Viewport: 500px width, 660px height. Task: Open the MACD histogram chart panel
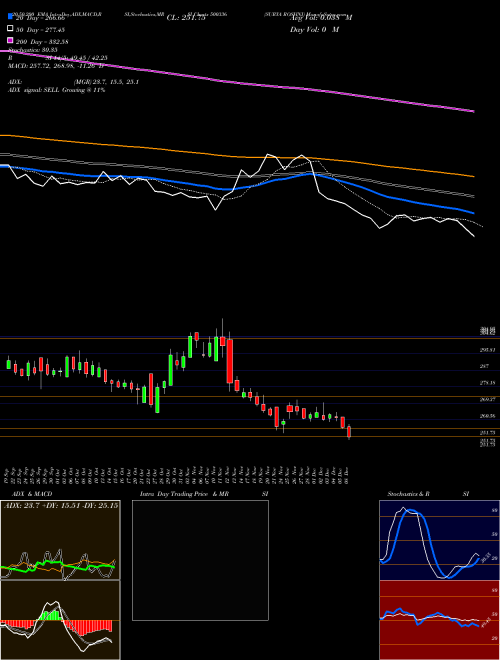tap(60, 620)
